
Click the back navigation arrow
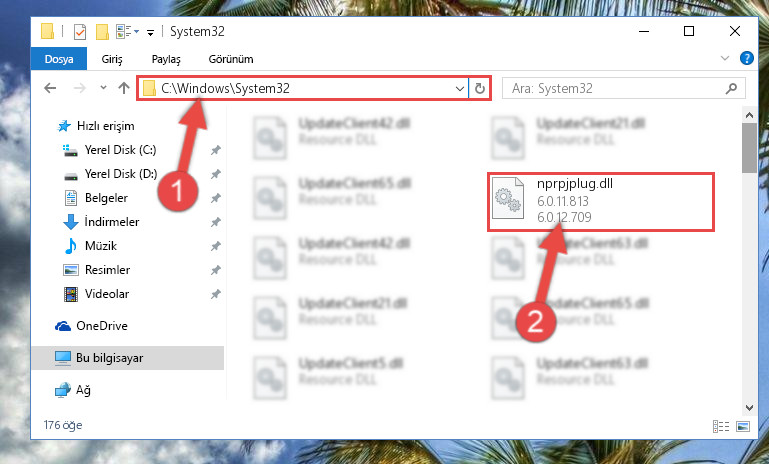(x=50, y=88)
